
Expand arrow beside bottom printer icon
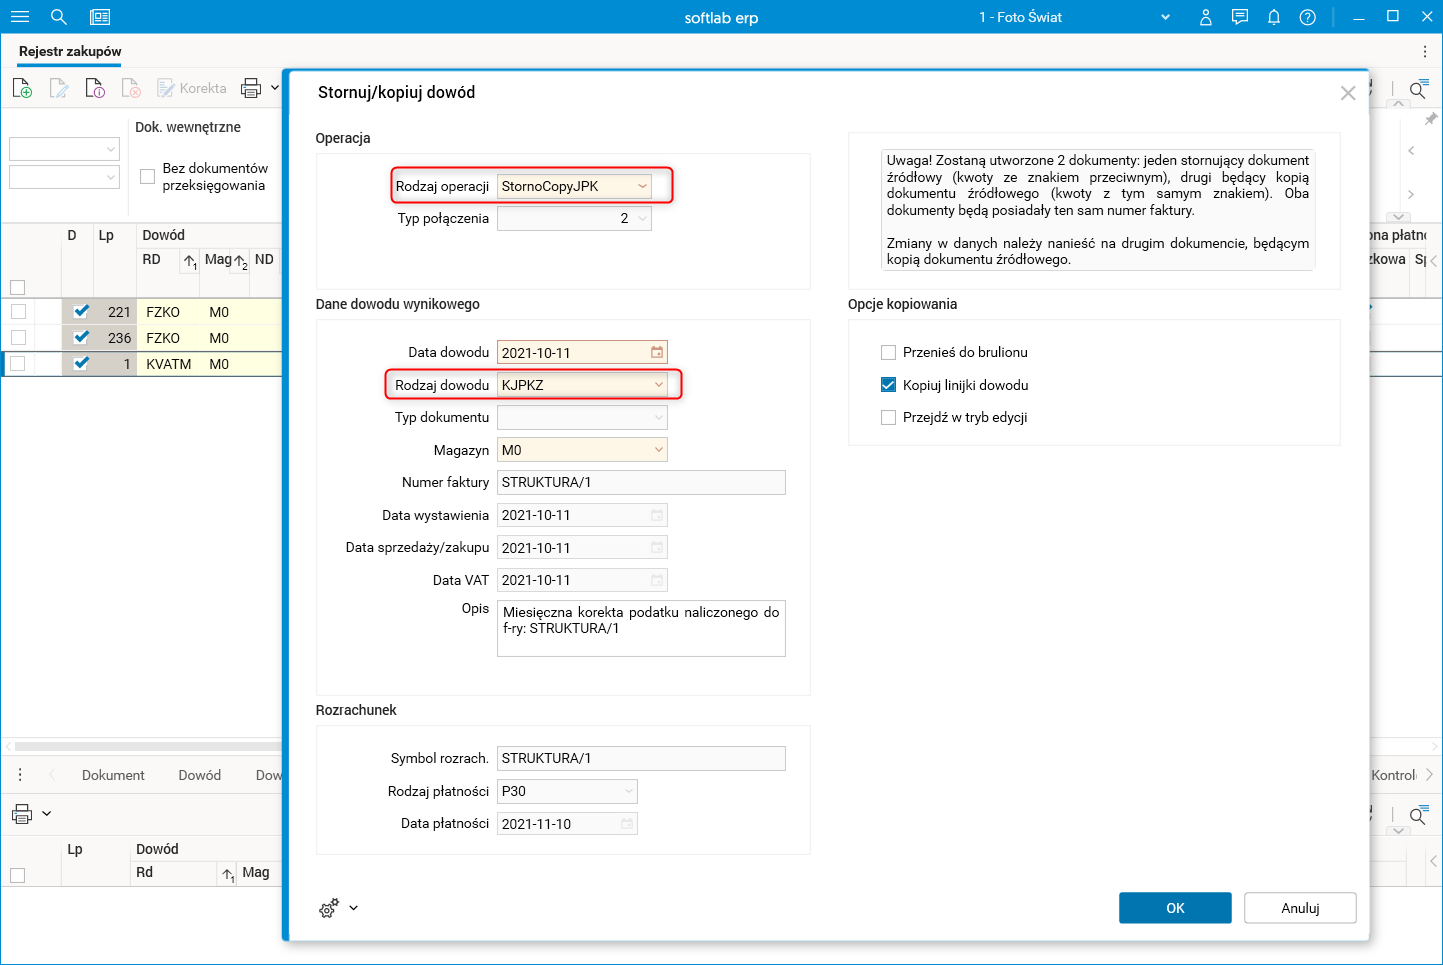pos(46,814)
